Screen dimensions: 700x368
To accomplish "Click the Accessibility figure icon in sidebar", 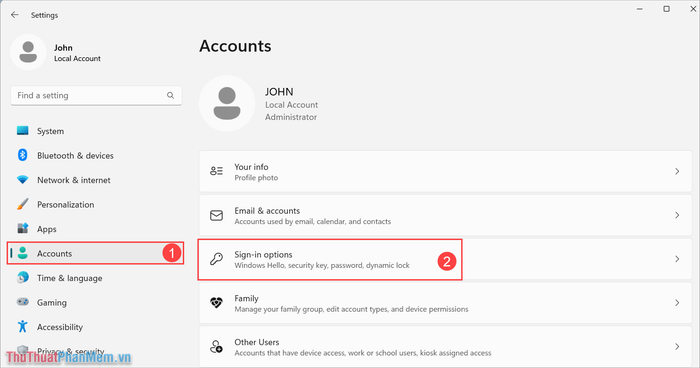I will point(22,326).
